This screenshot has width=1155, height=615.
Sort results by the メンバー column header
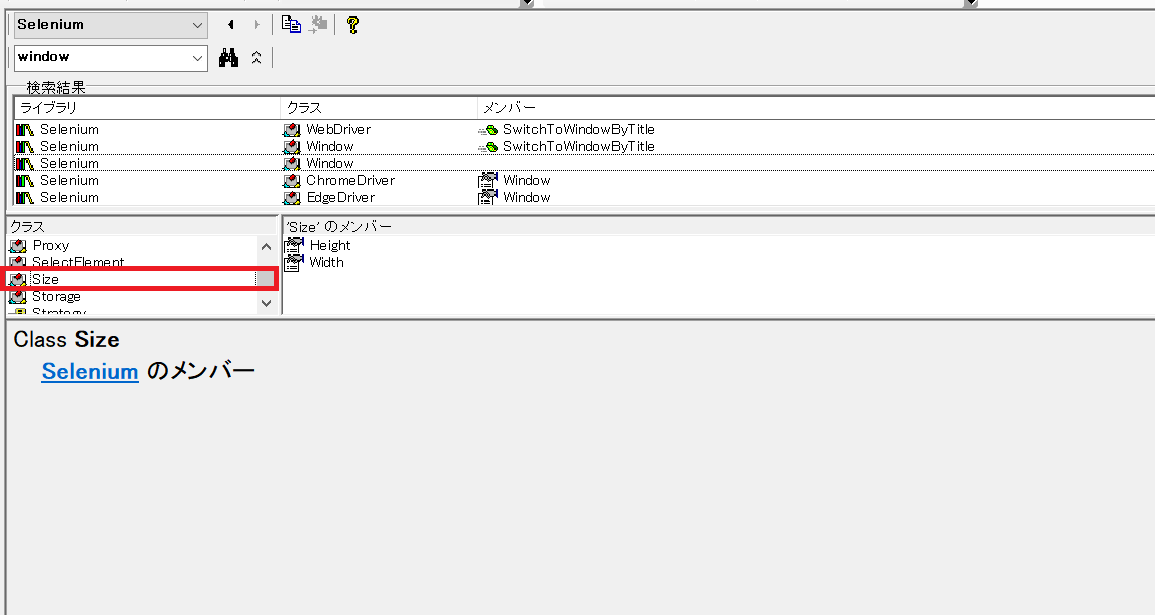(816, 108)
